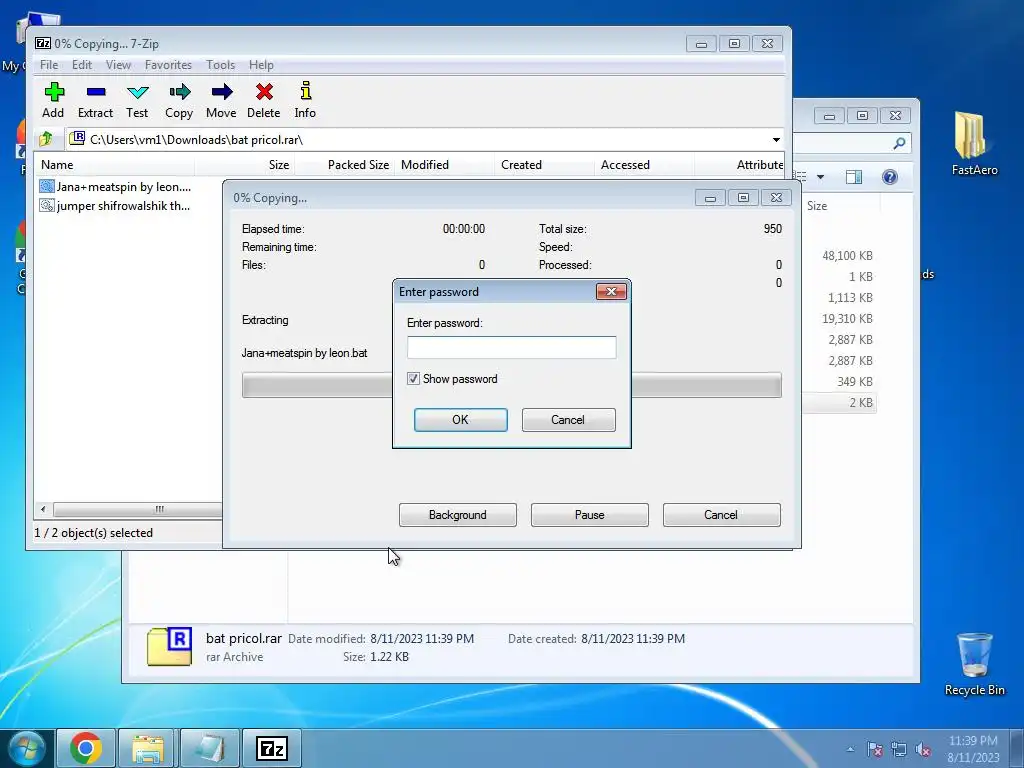This screenshot has height=768, width=1024.
Task: Open the View menu
Action: [x=118, y=65]
